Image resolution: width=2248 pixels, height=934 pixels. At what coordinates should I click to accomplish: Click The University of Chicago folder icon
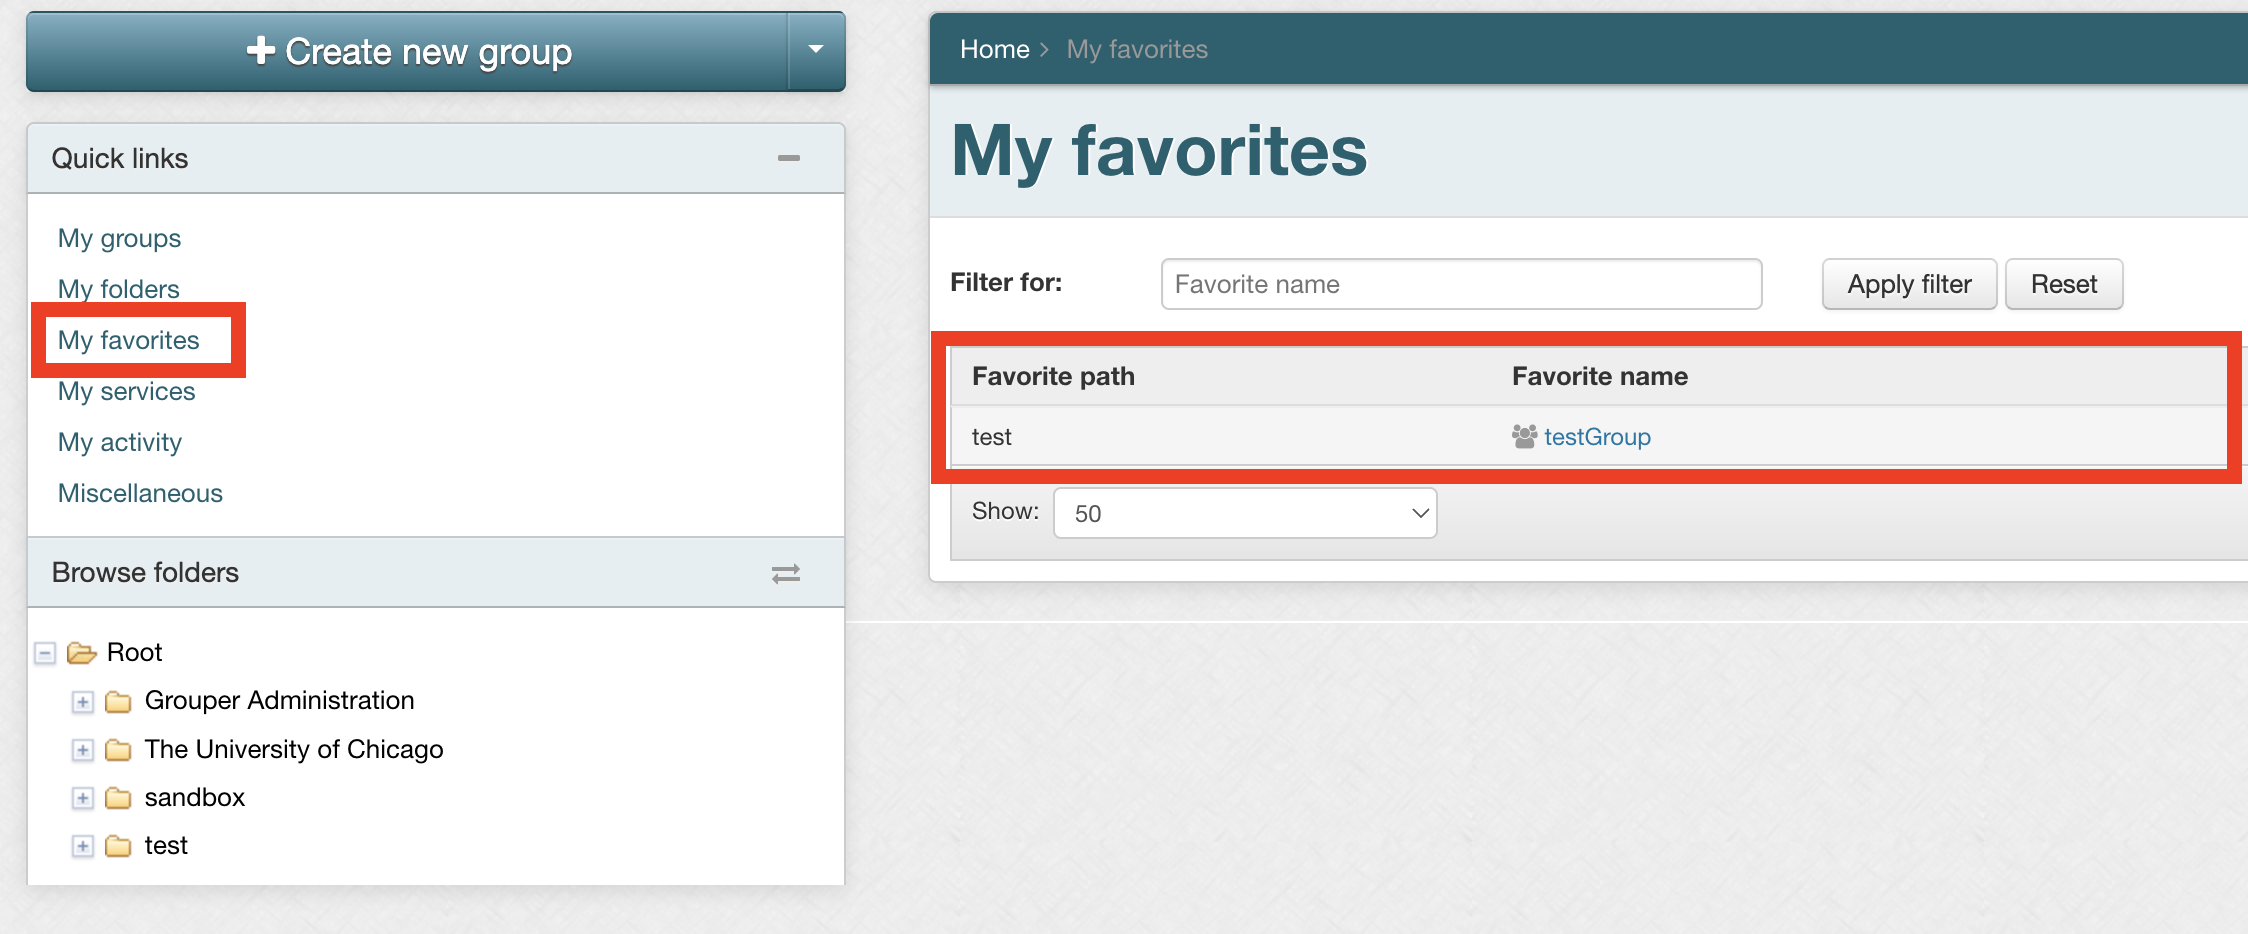point(118,750)
